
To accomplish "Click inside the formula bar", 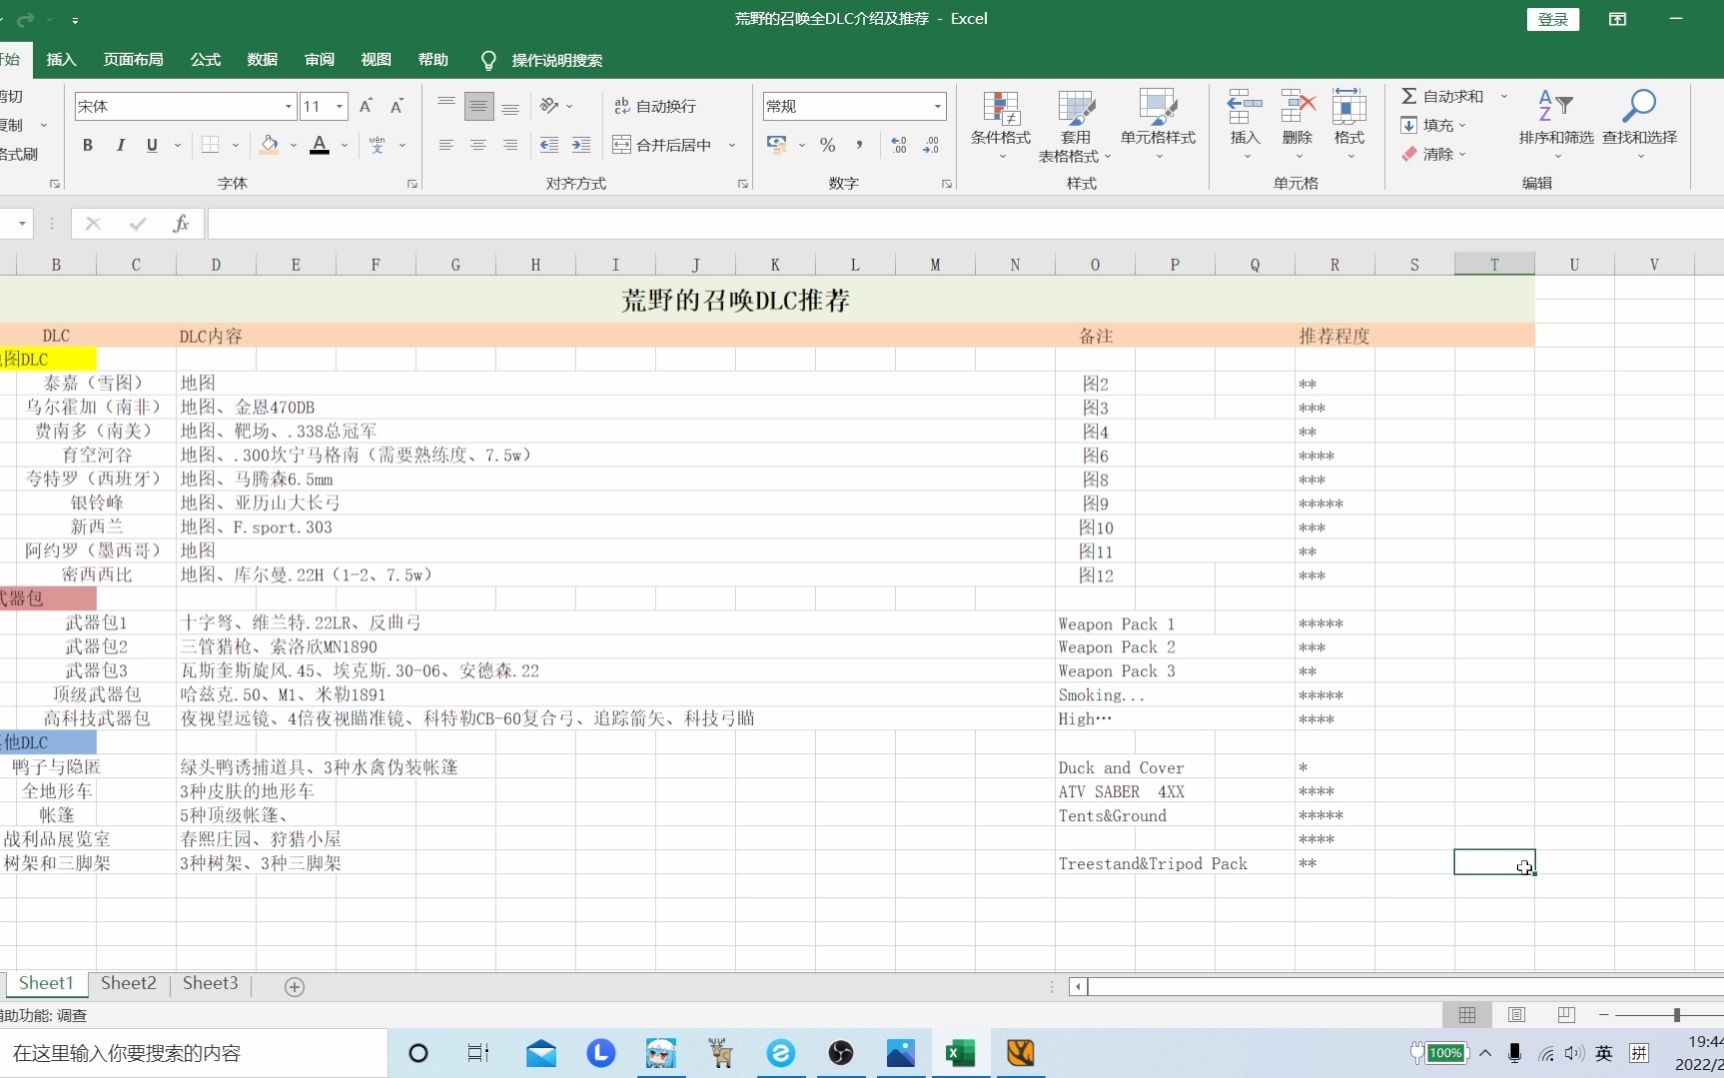I will coord(965,223).
